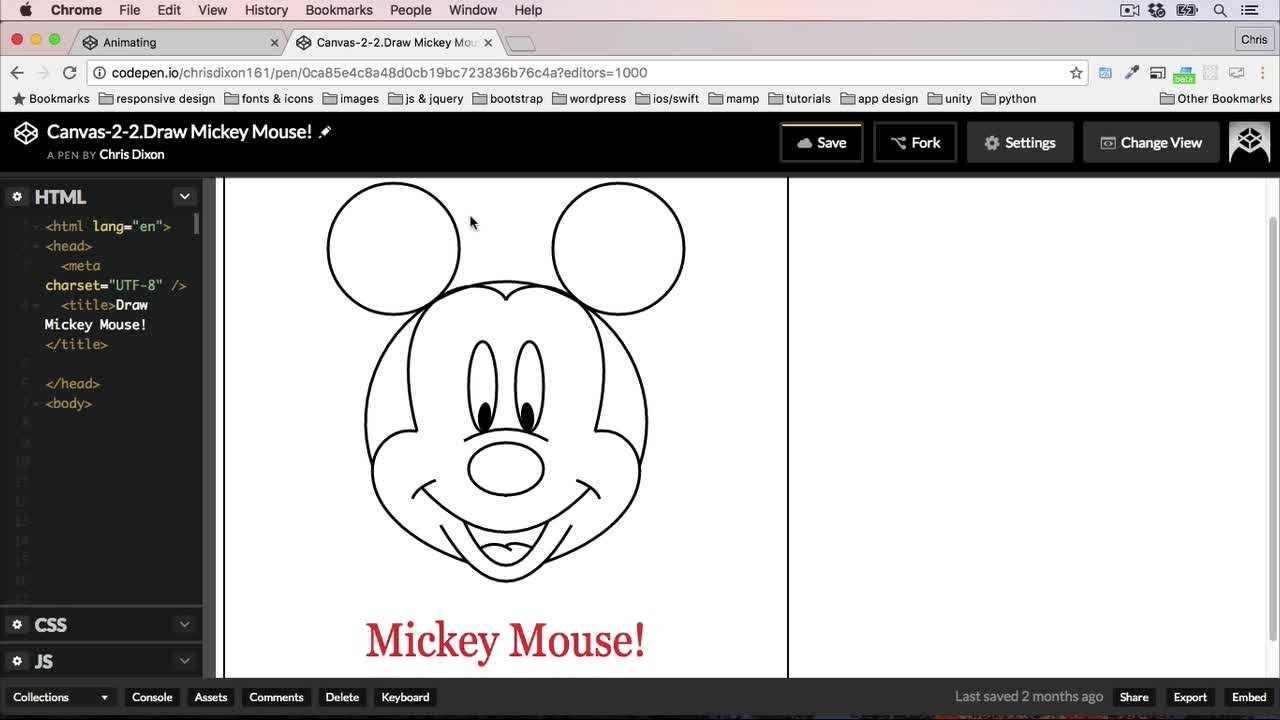Open the Comments button
Image resolution: width=1280 pixels, height=720 pixels.
pos(276,697)
